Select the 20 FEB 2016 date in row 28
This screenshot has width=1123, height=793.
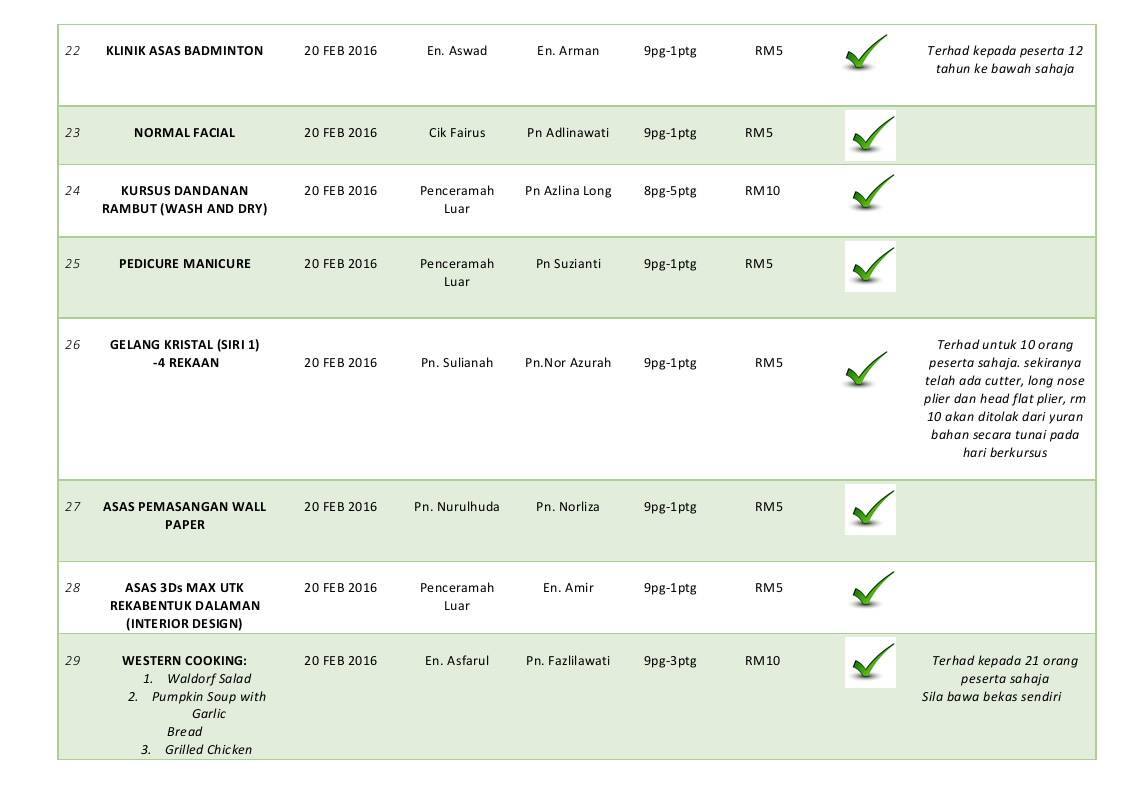pyautogui.click(x=340, y=587)
